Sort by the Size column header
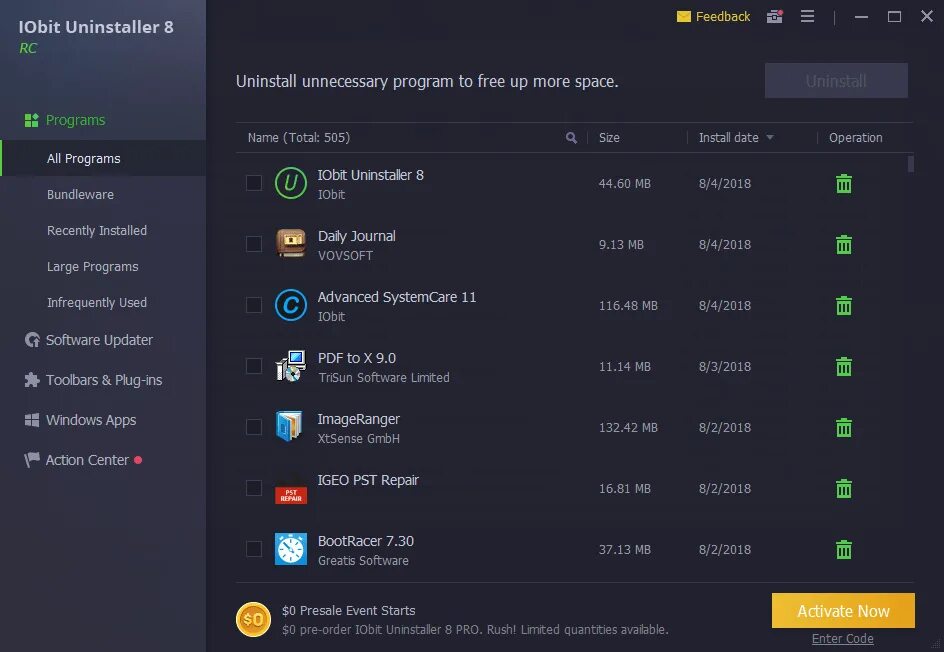Image resolution: width=944 pixels, height=652 pixels. [609, 138]
